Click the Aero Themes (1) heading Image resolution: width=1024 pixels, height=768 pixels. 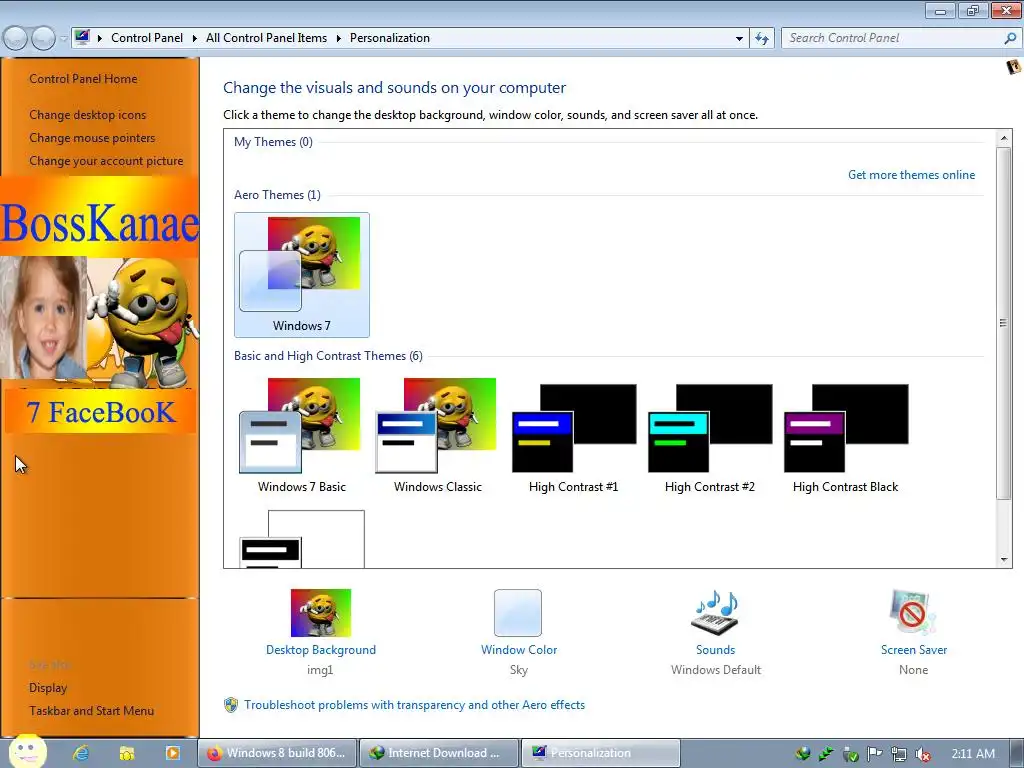click(x=277, y=195)
